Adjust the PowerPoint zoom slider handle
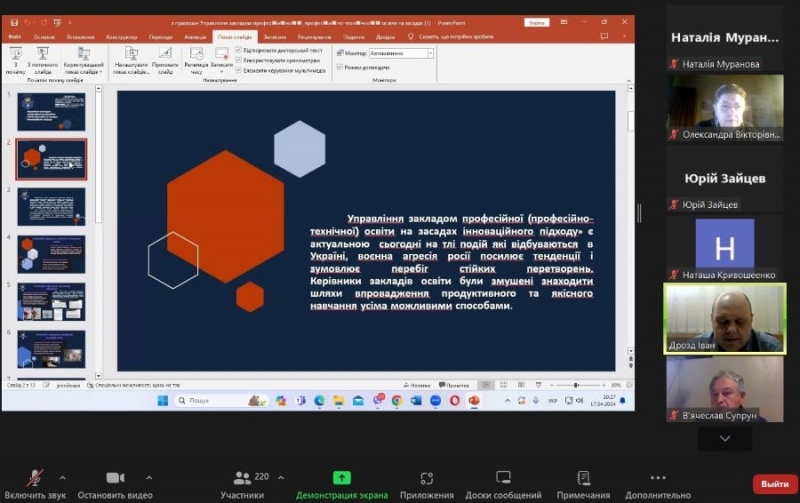The image size is (800, 503). coord(576,385)
